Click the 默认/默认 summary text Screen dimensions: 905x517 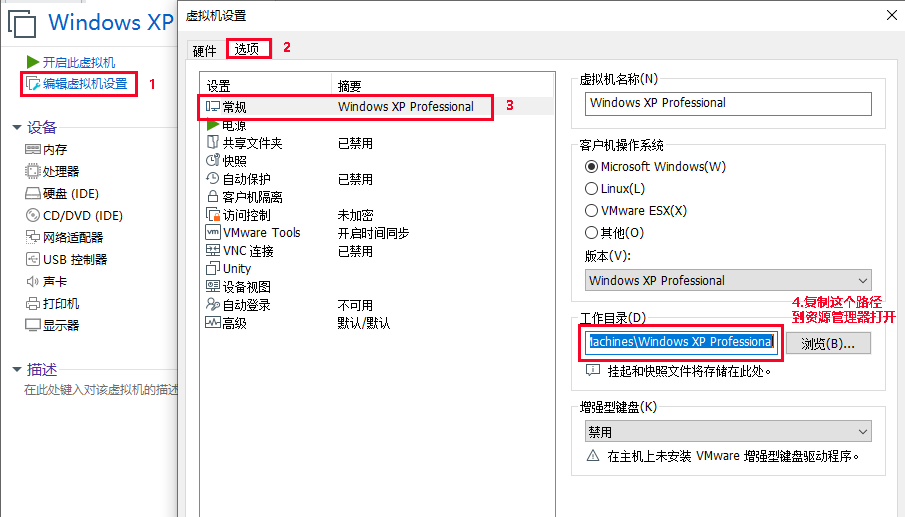pos(364,323)
